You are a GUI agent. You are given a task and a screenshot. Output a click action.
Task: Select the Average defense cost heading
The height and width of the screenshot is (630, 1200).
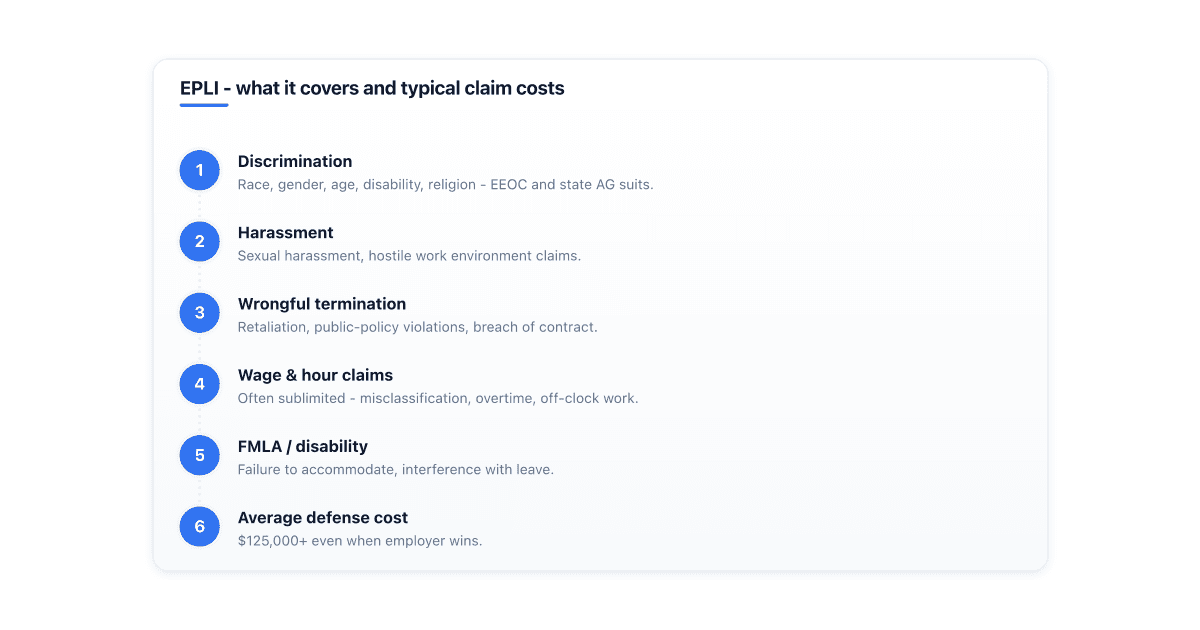pos(323,518)
